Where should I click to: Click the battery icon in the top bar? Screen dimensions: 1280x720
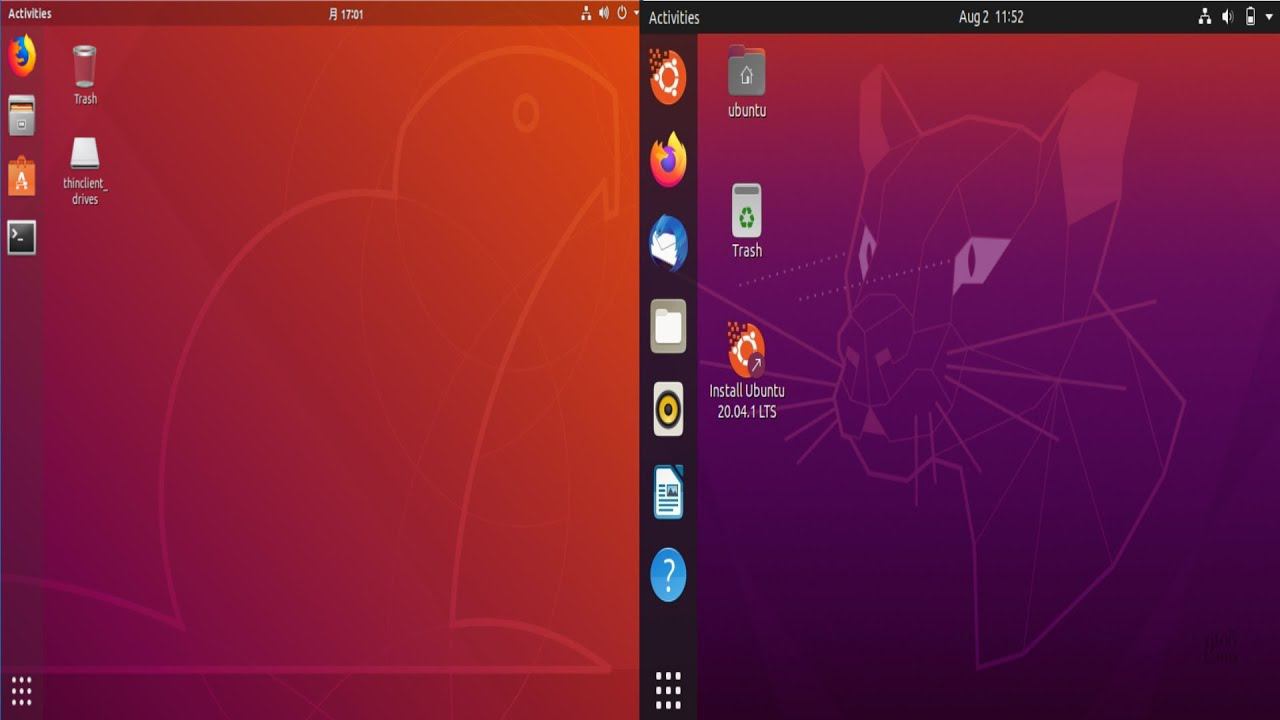click(1250, 17)
